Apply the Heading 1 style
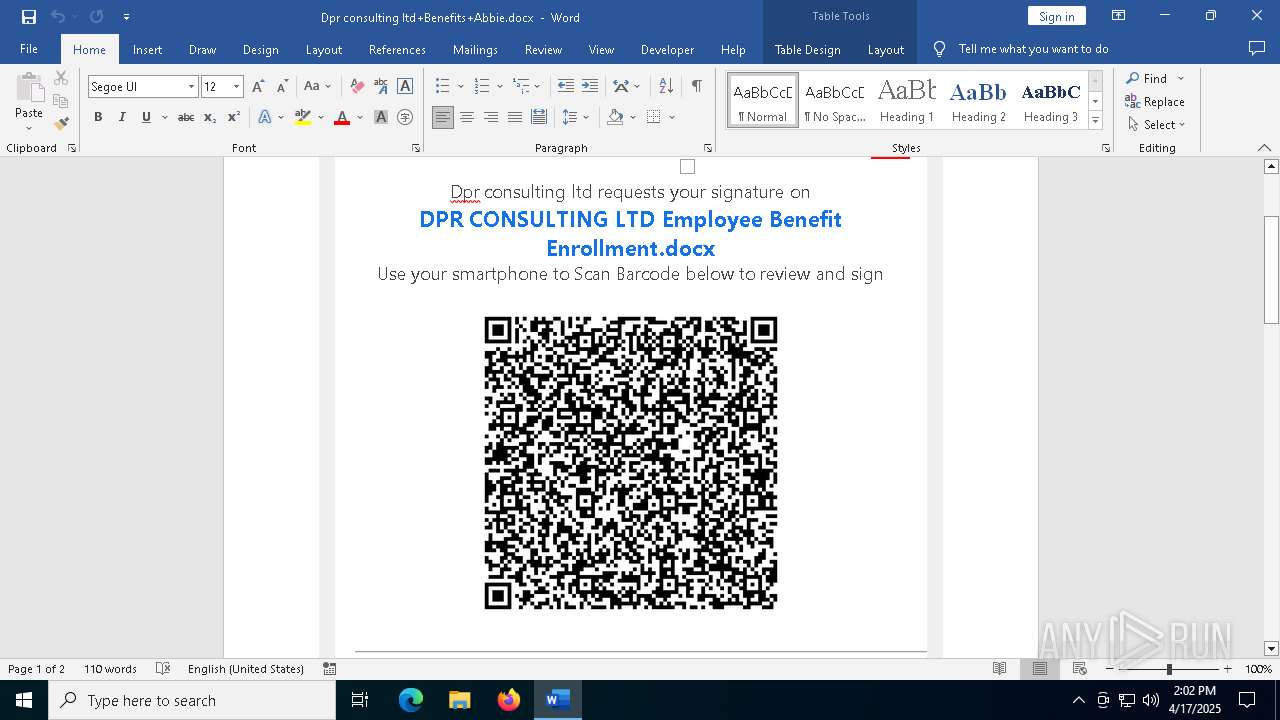1280x720 pixels. pos(907,100)
